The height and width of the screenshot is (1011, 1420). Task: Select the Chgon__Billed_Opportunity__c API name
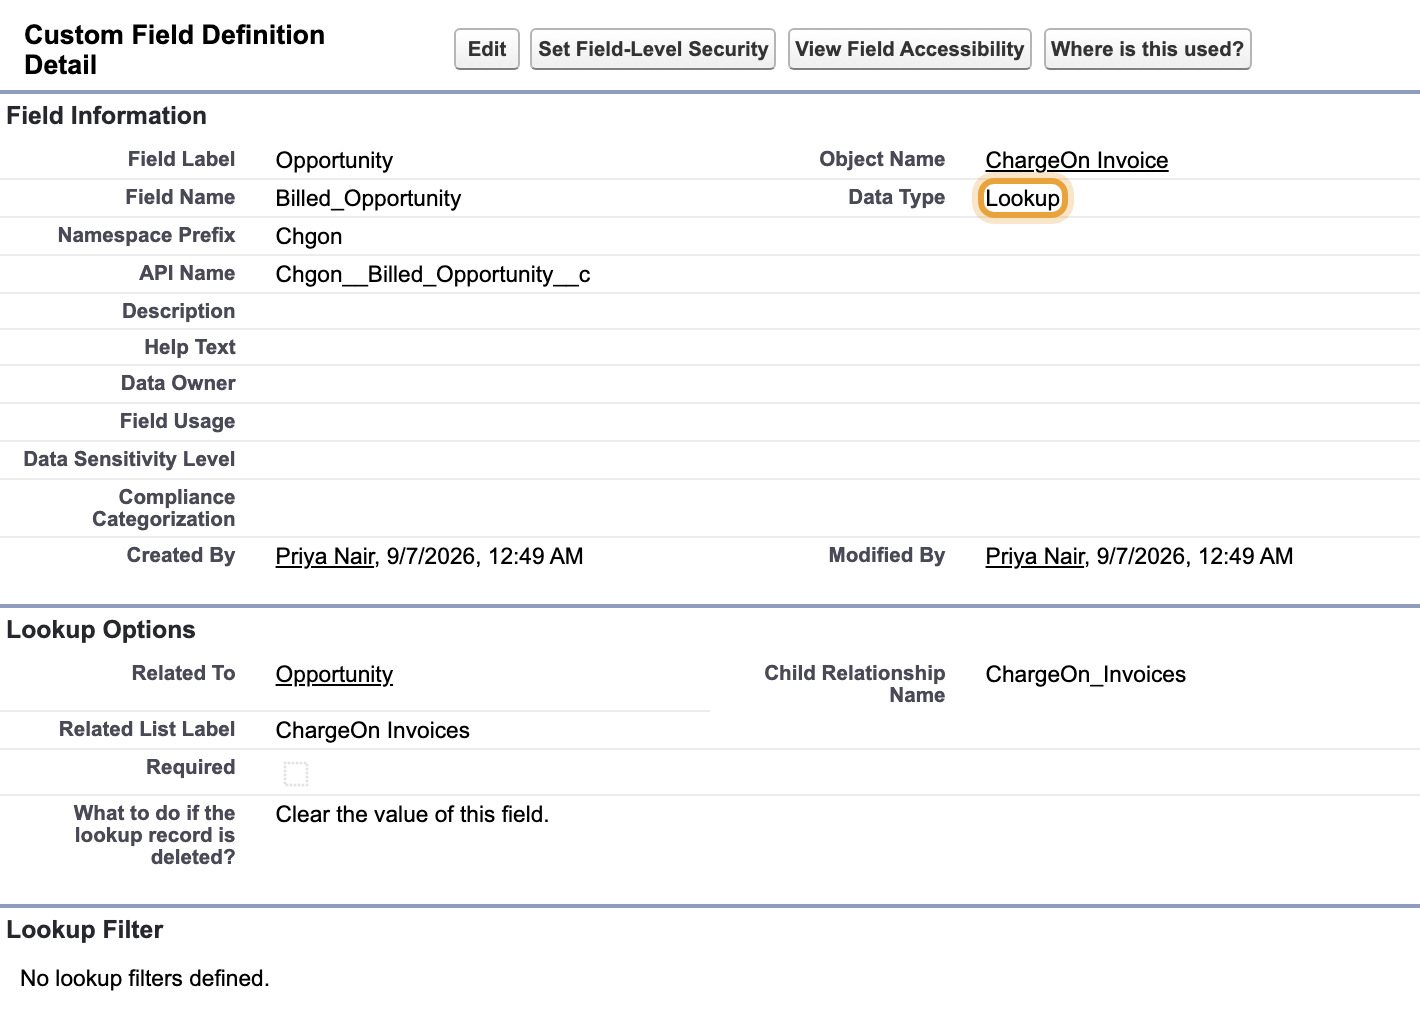[433, 274]
